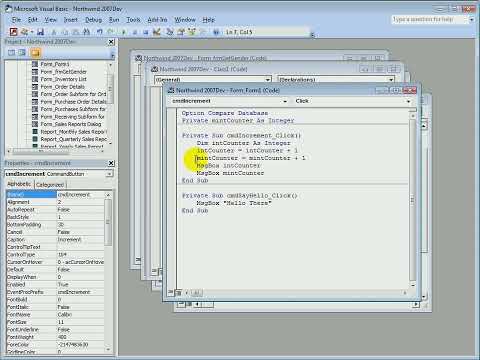Click the 'Private Sub cmdSayHello_Click()' line

(239, 196)
